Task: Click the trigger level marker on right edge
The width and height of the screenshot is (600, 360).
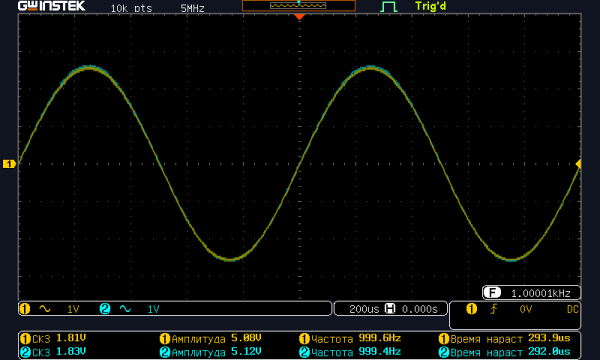Action: pyautogui.click(x=578, y=164)
